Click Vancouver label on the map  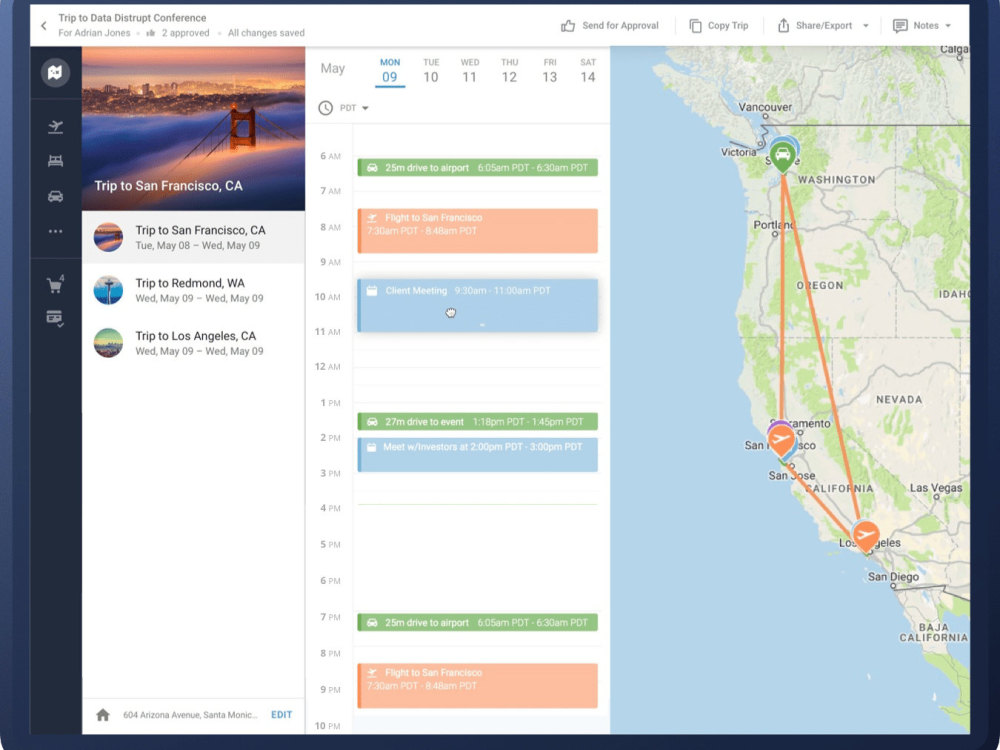pos(765,107)
